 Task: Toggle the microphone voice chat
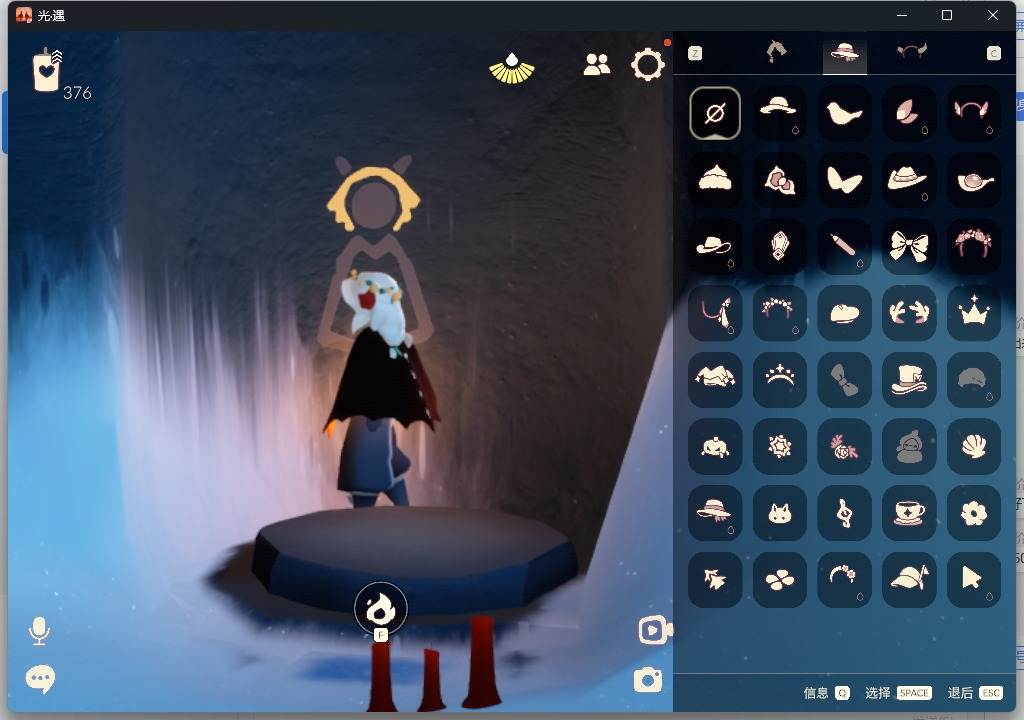click(39, 630)
